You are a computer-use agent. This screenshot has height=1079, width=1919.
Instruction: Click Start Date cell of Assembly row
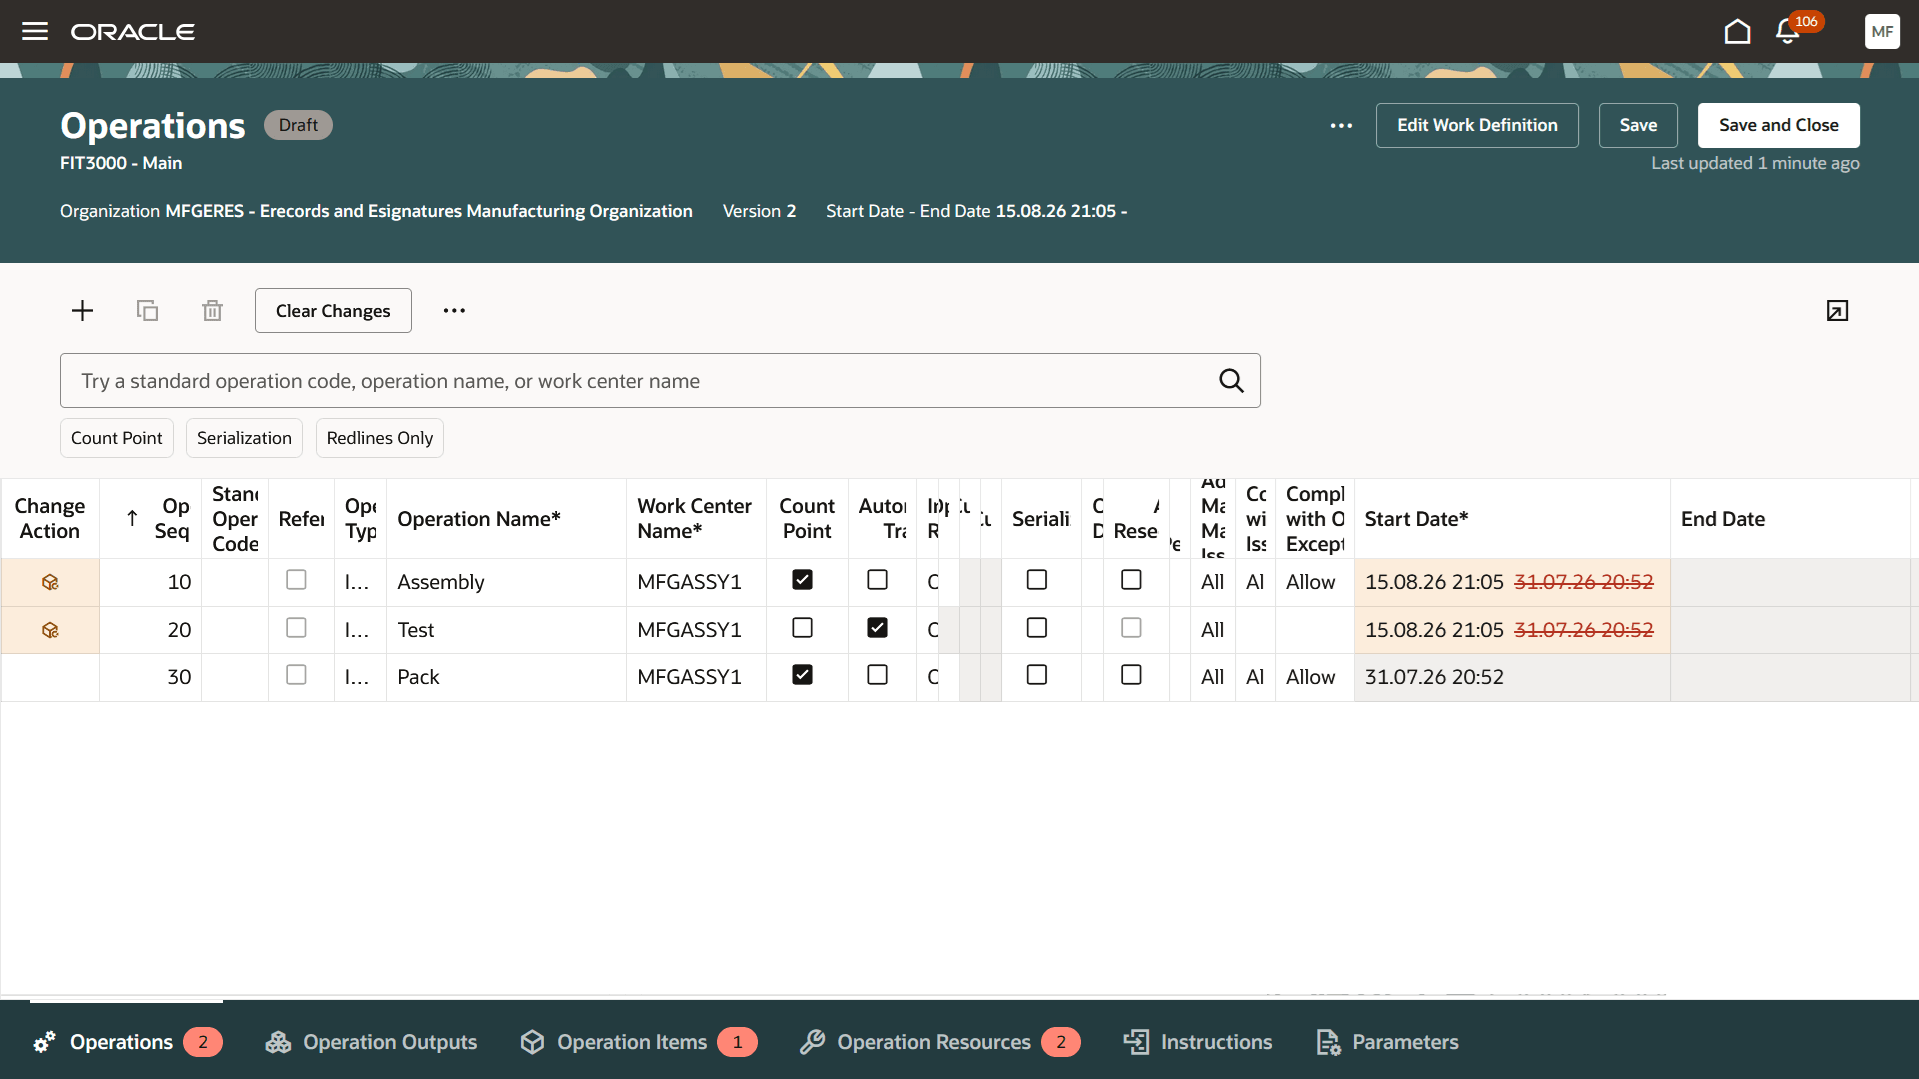[1511, 582]
